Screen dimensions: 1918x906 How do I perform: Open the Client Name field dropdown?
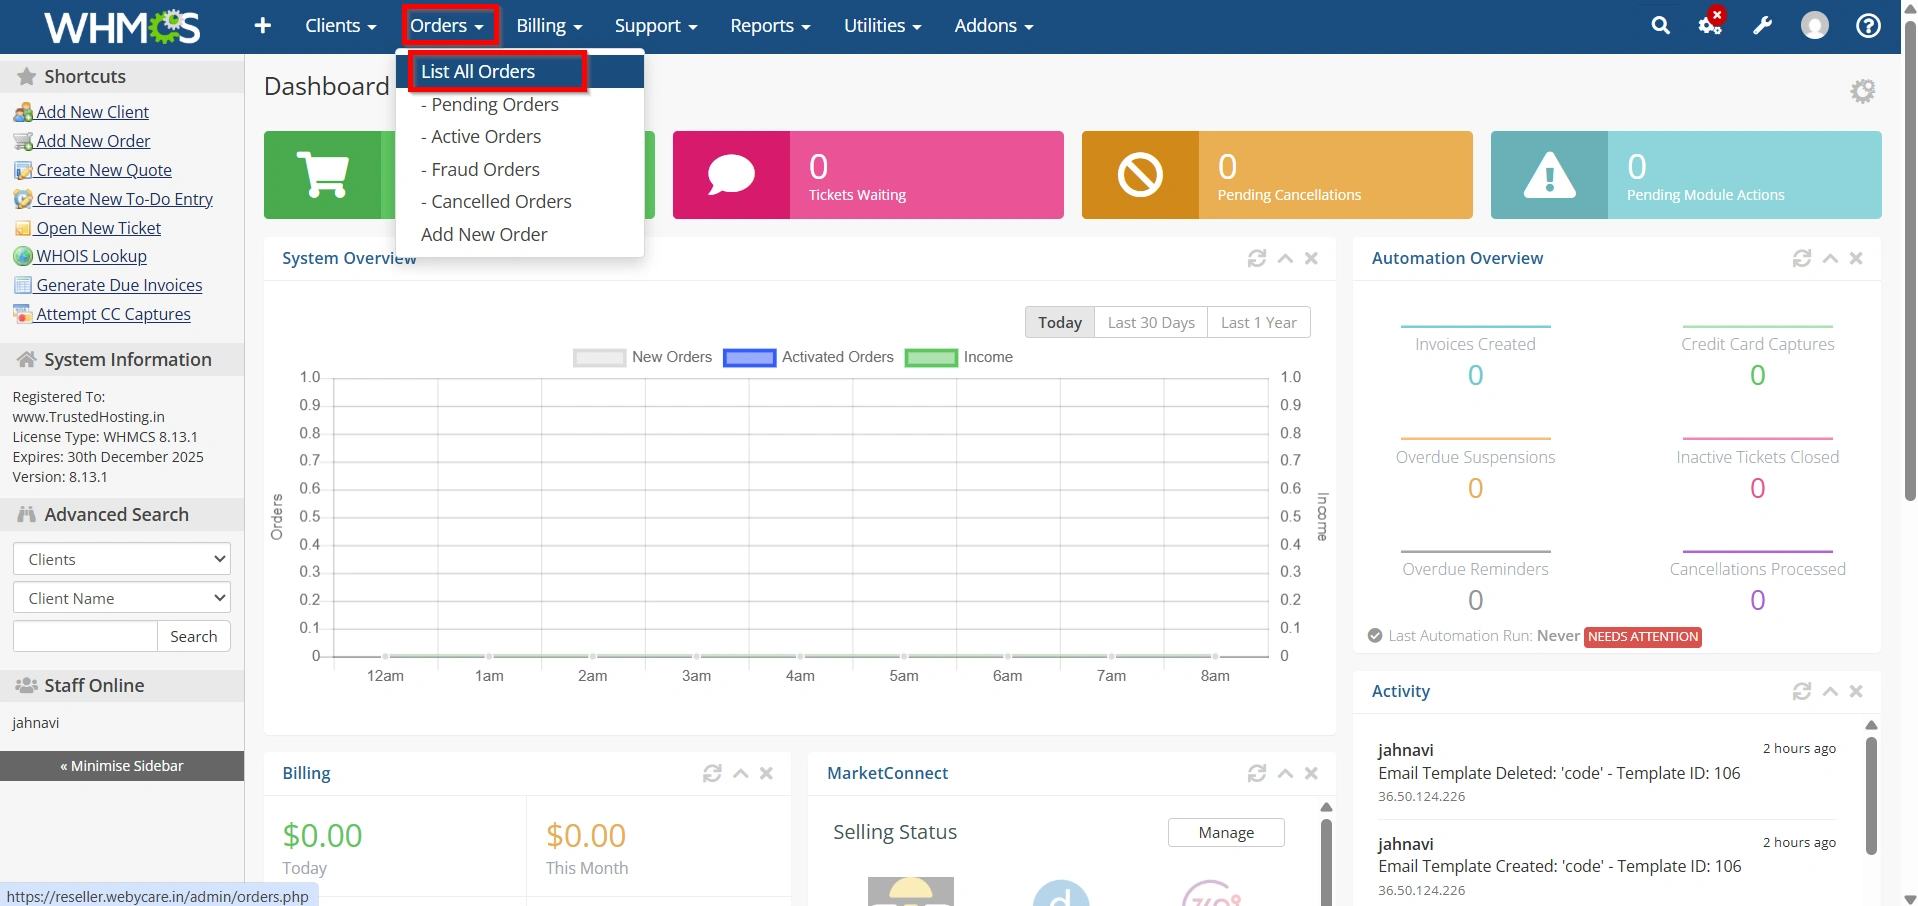tap(122, 598)
